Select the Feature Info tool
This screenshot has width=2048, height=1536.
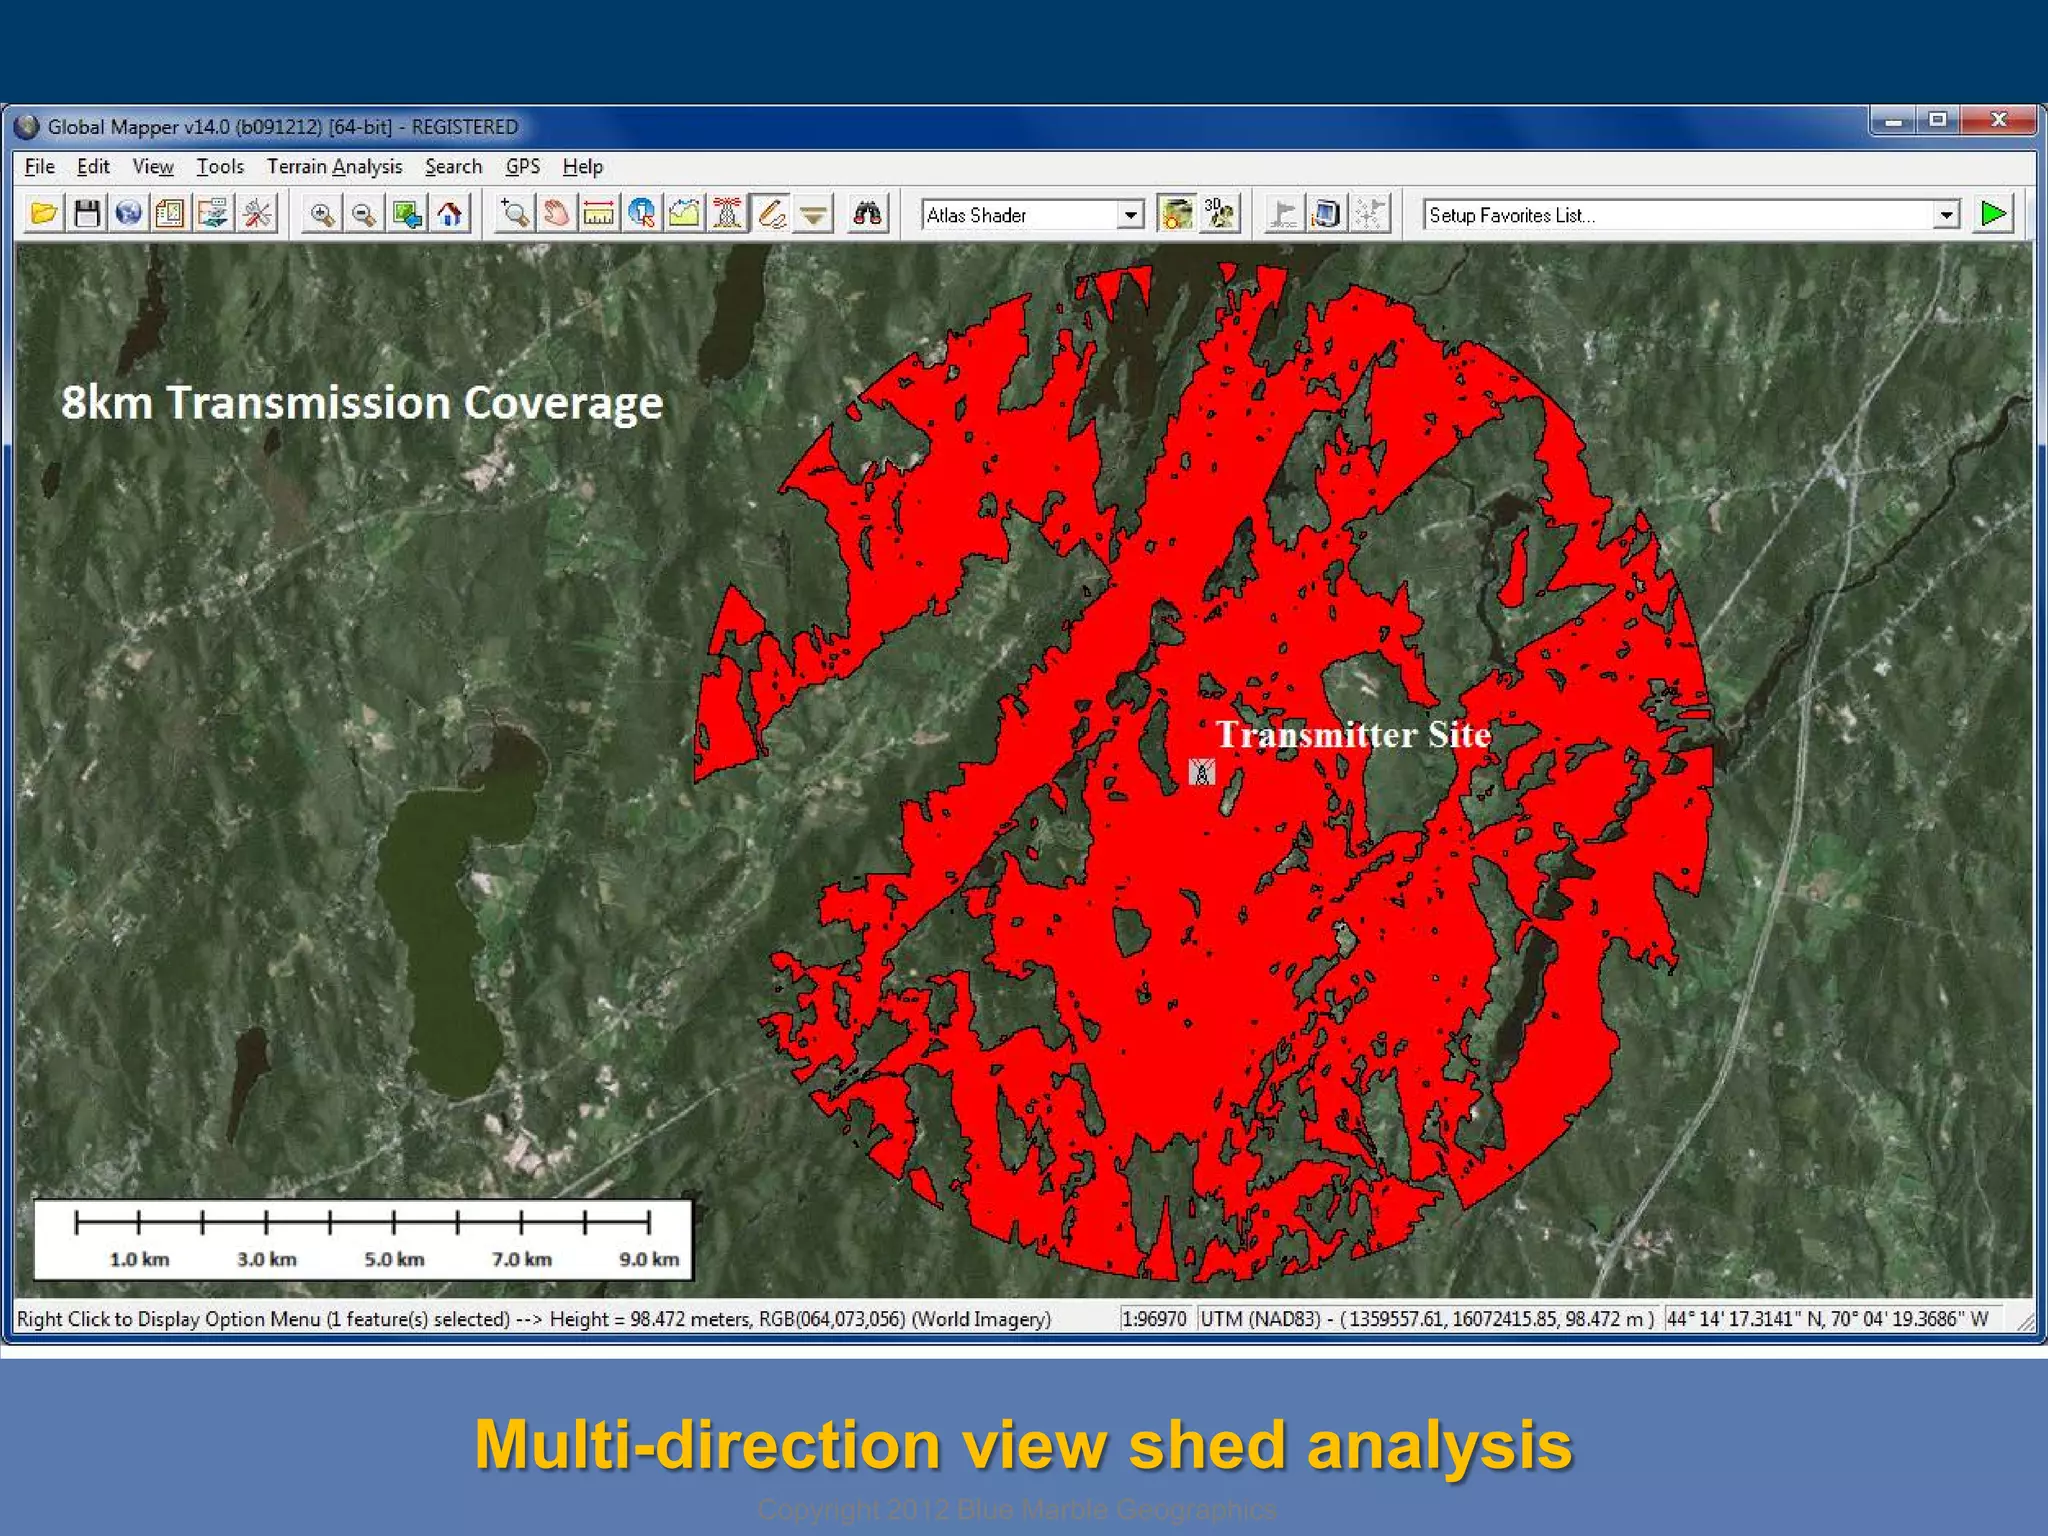click(642, 214)
